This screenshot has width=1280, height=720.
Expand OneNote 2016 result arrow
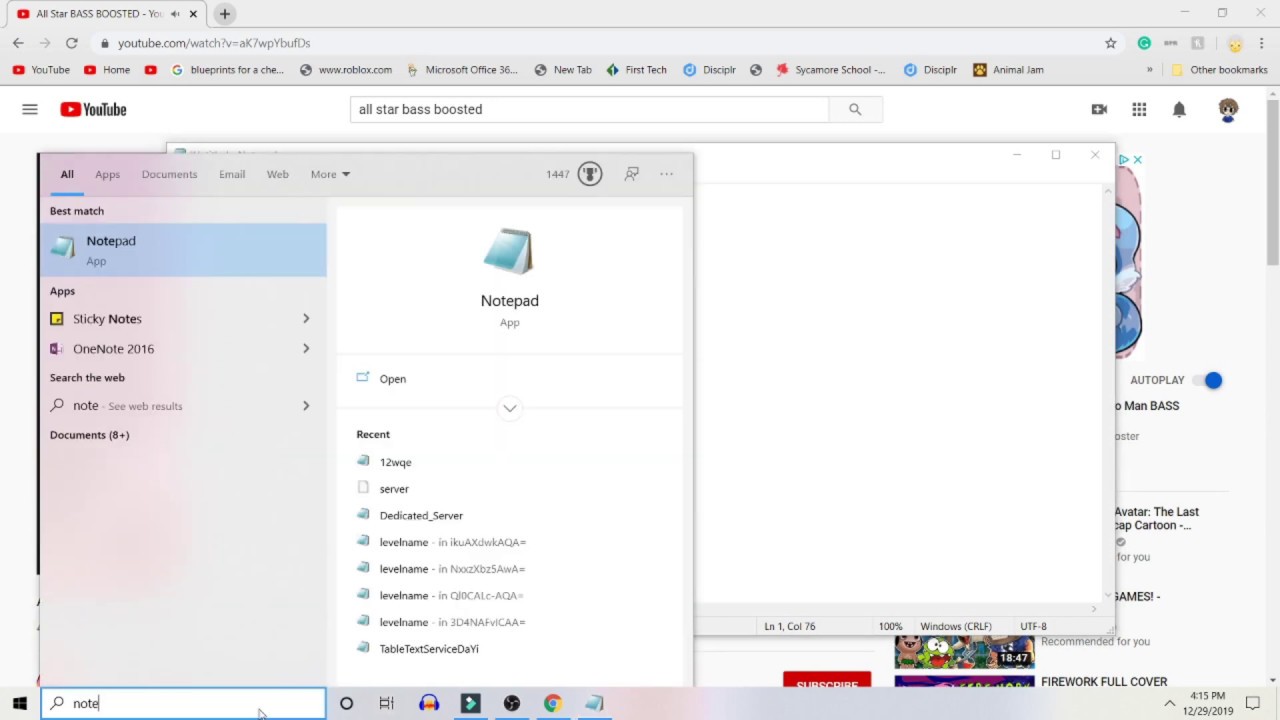click(306, 349)
